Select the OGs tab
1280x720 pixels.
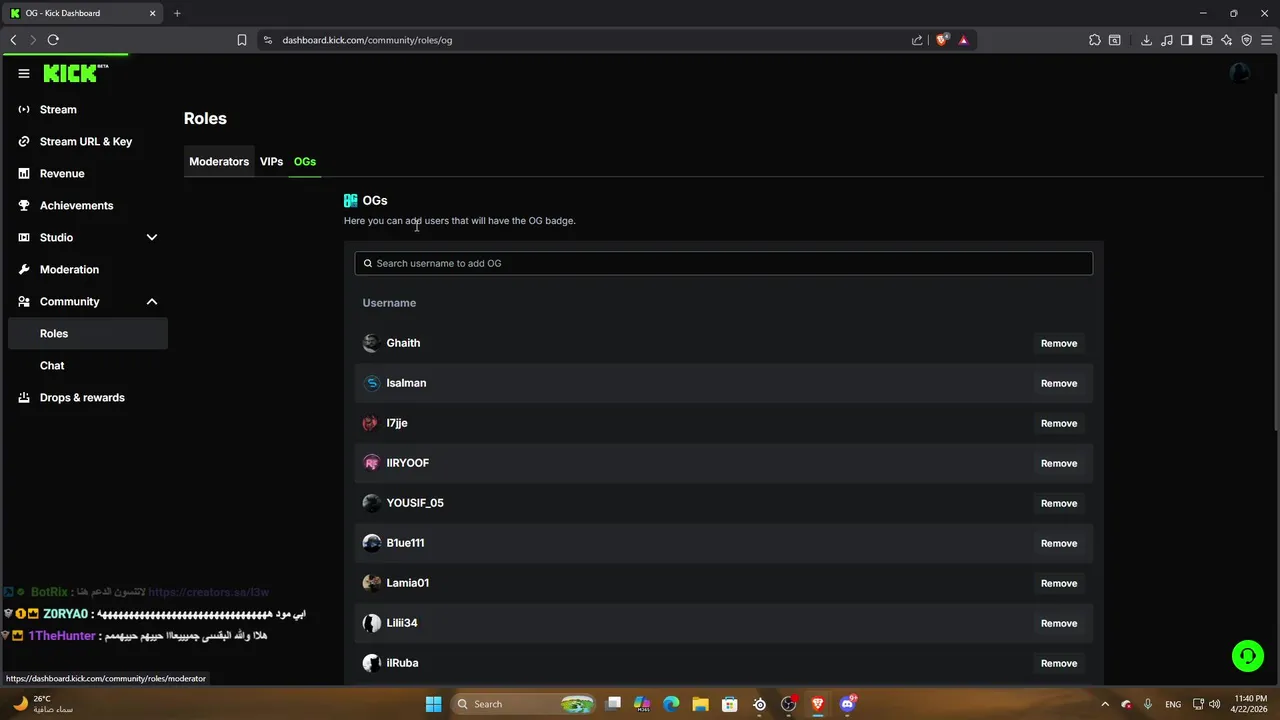(x=305, y=161)
